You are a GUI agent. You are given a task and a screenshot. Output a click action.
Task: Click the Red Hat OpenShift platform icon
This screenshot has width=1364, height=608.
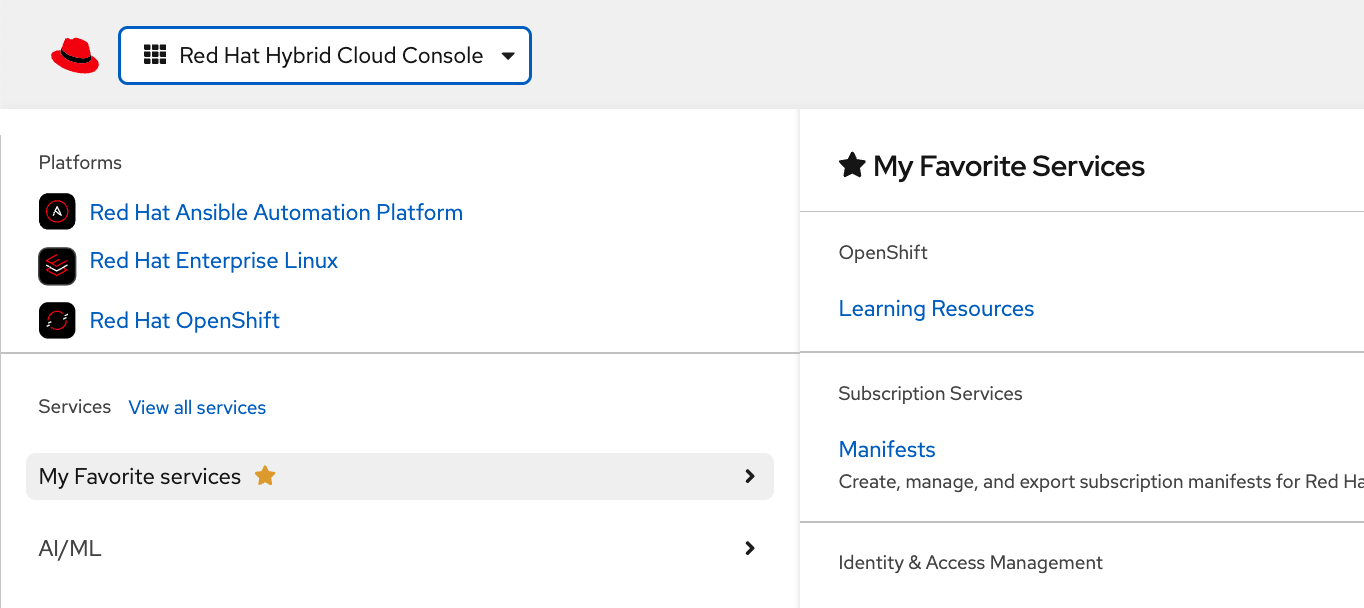(57, 320)
